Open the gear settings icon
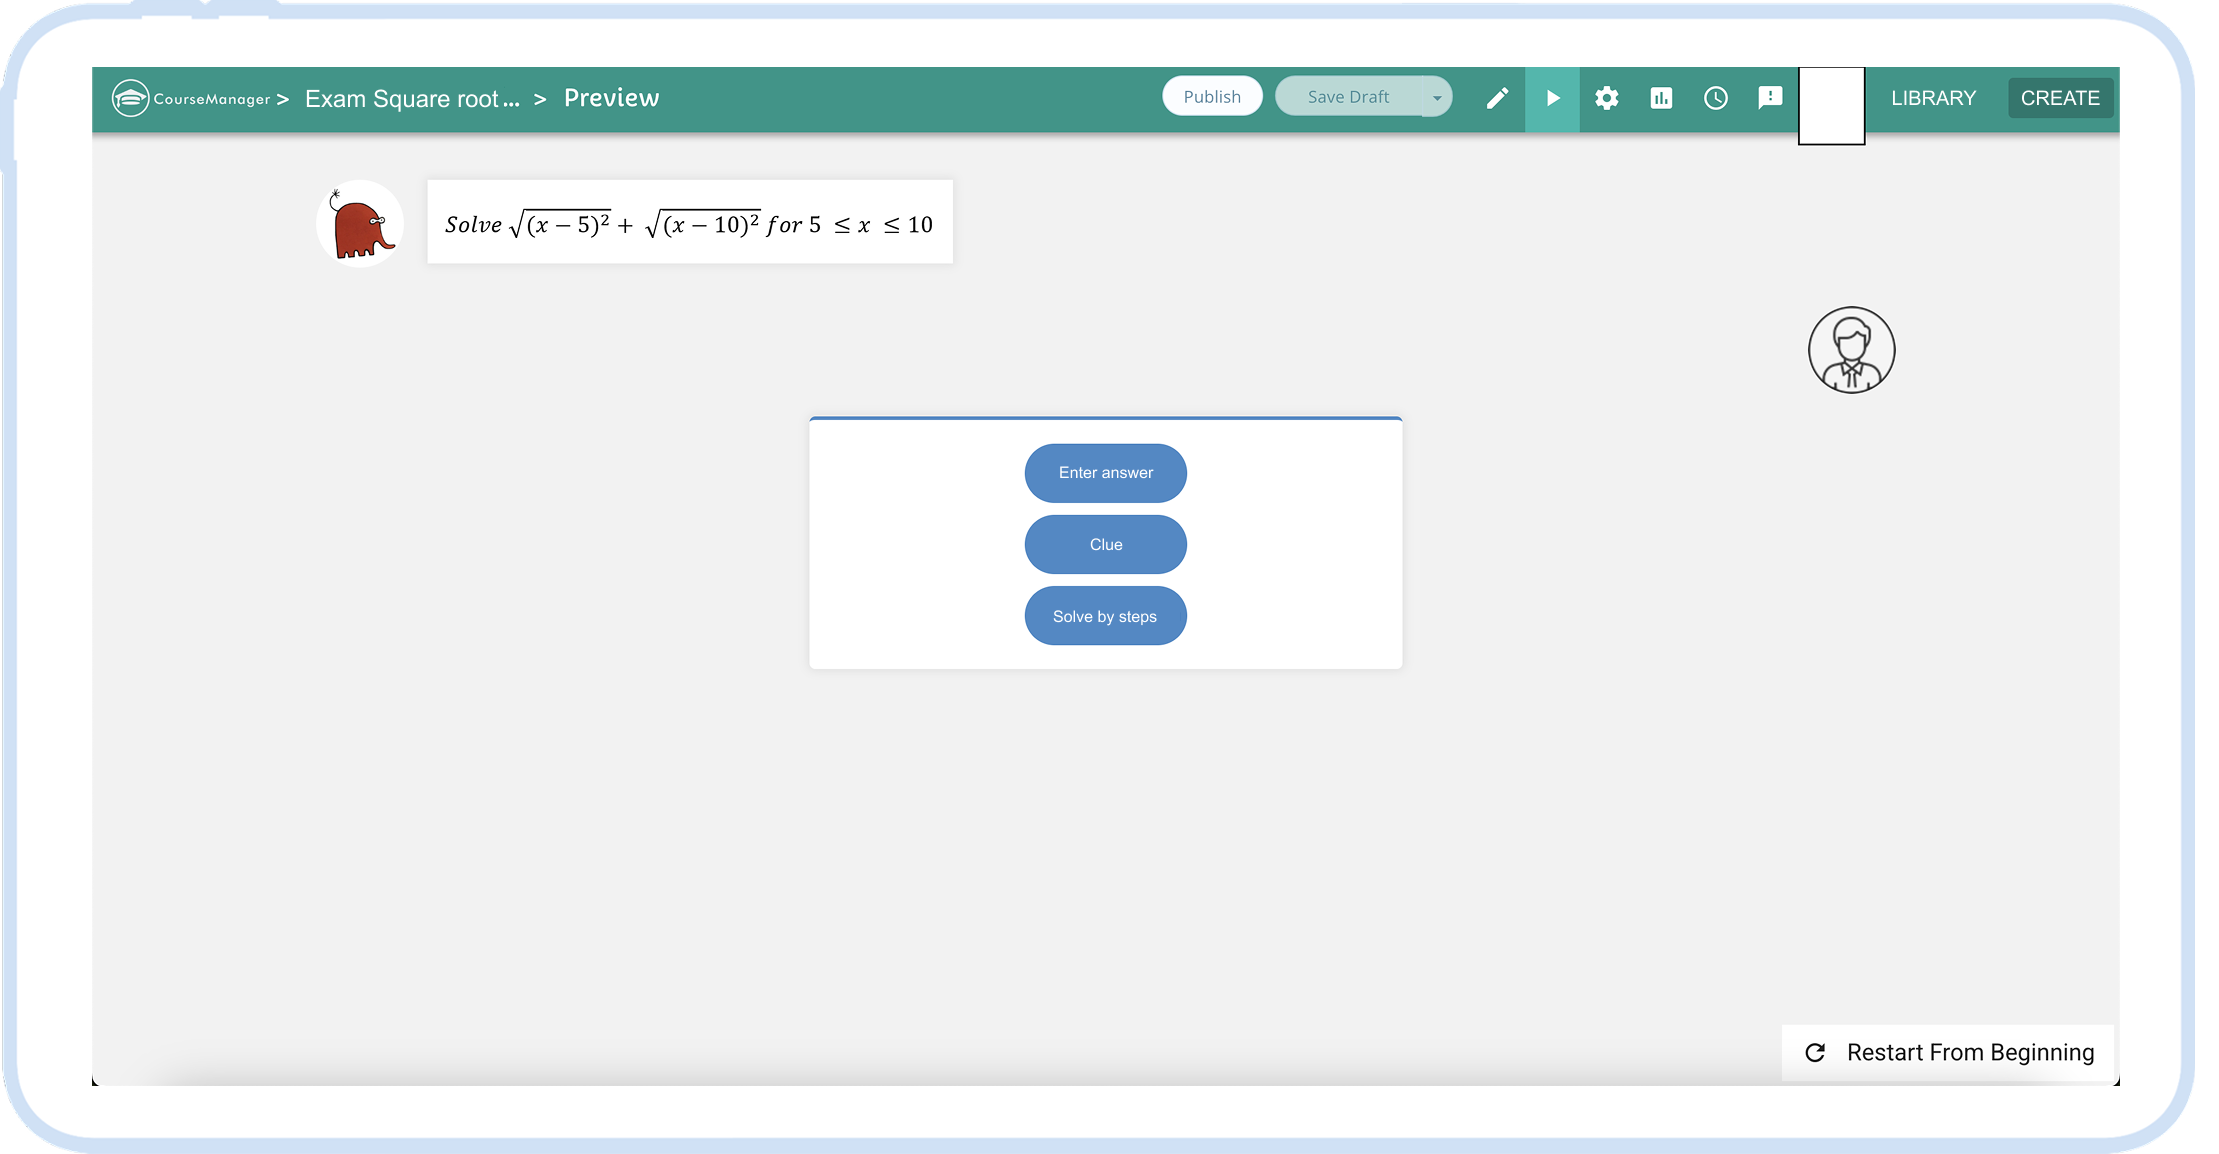This screenshot has width=2219, height=1154. point(1607,98)
